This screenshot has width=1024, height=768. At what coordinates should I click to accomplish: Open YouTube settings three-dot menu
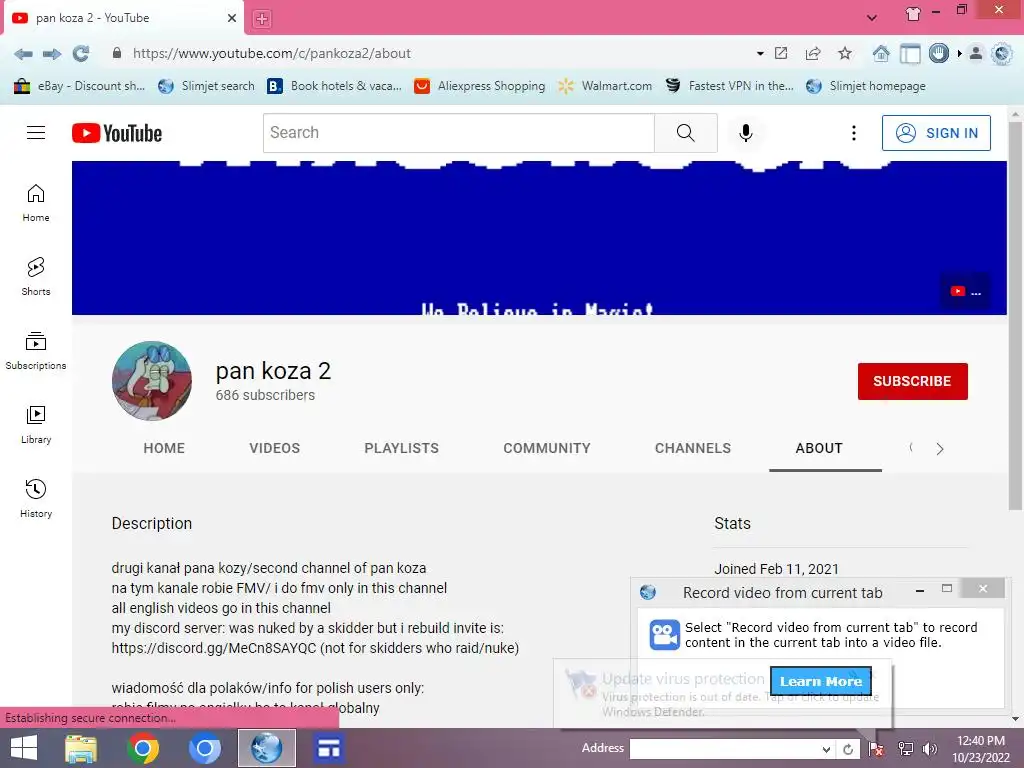pos(854,133)
